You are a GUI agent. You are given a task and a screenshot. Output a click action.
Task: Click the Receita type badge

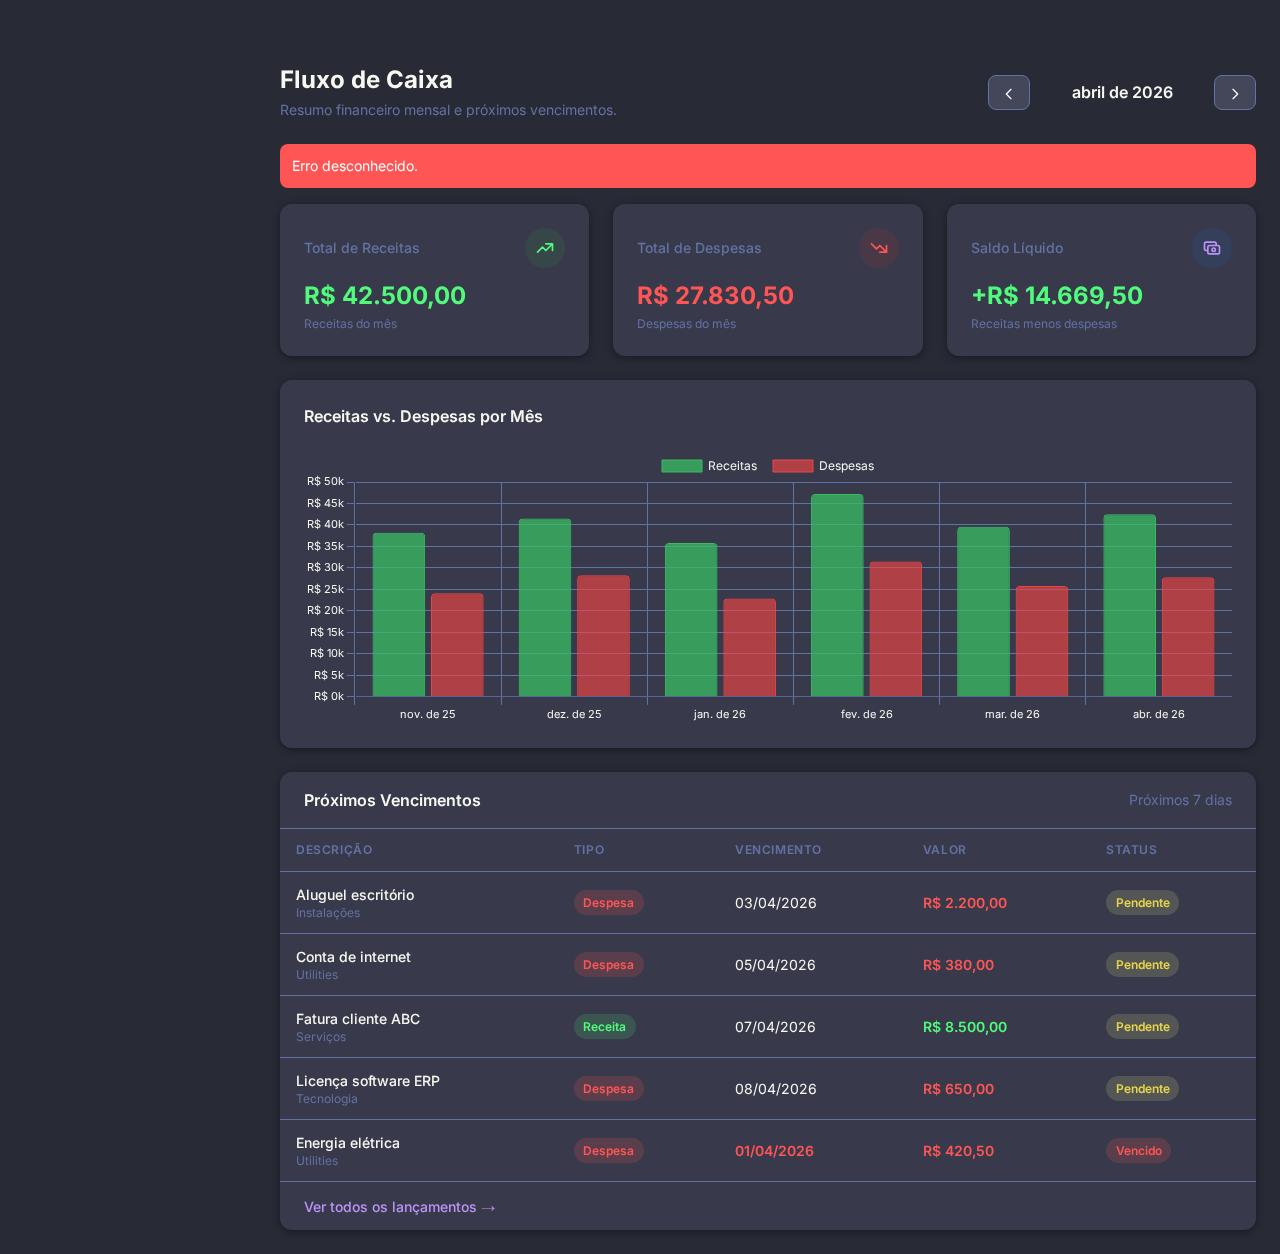(x=604, y=1027)
